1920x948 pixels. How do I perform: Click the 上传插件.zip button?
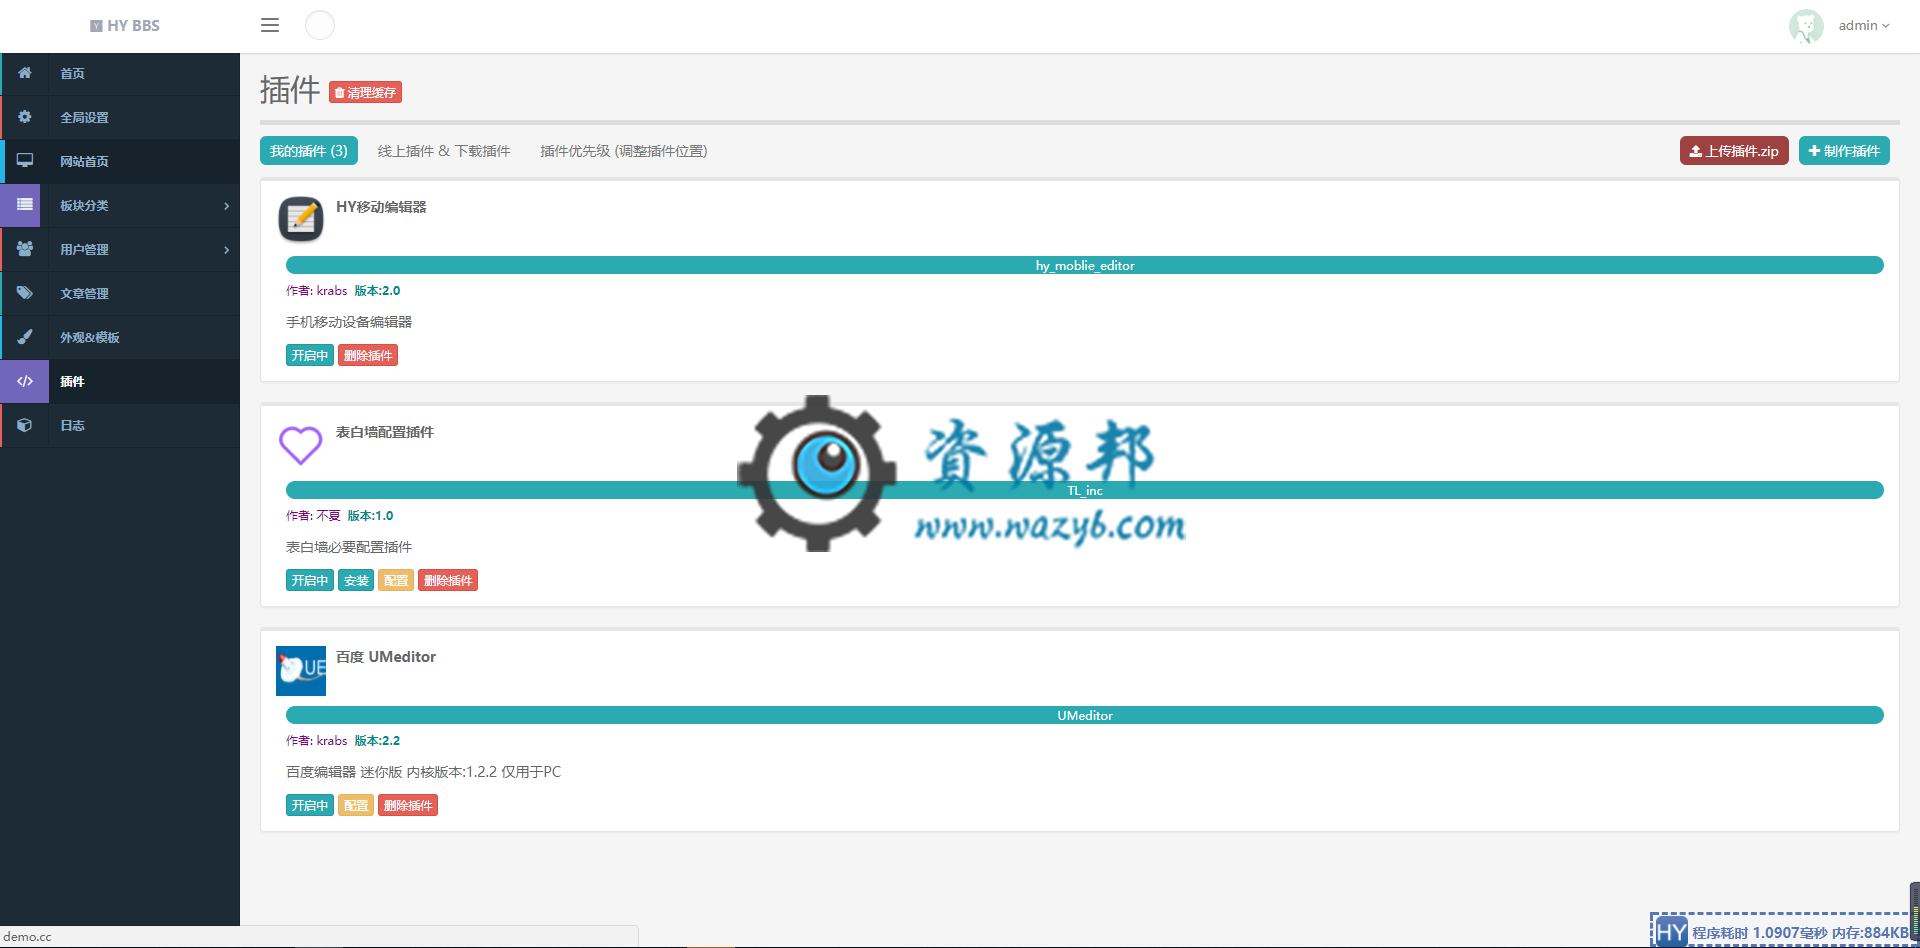pos(1734,151)
